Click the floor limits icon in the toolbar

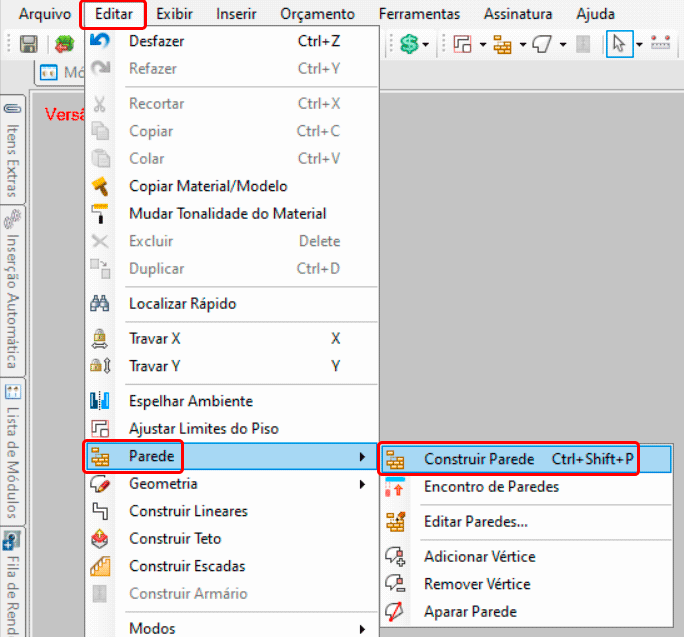pos(462,44)
